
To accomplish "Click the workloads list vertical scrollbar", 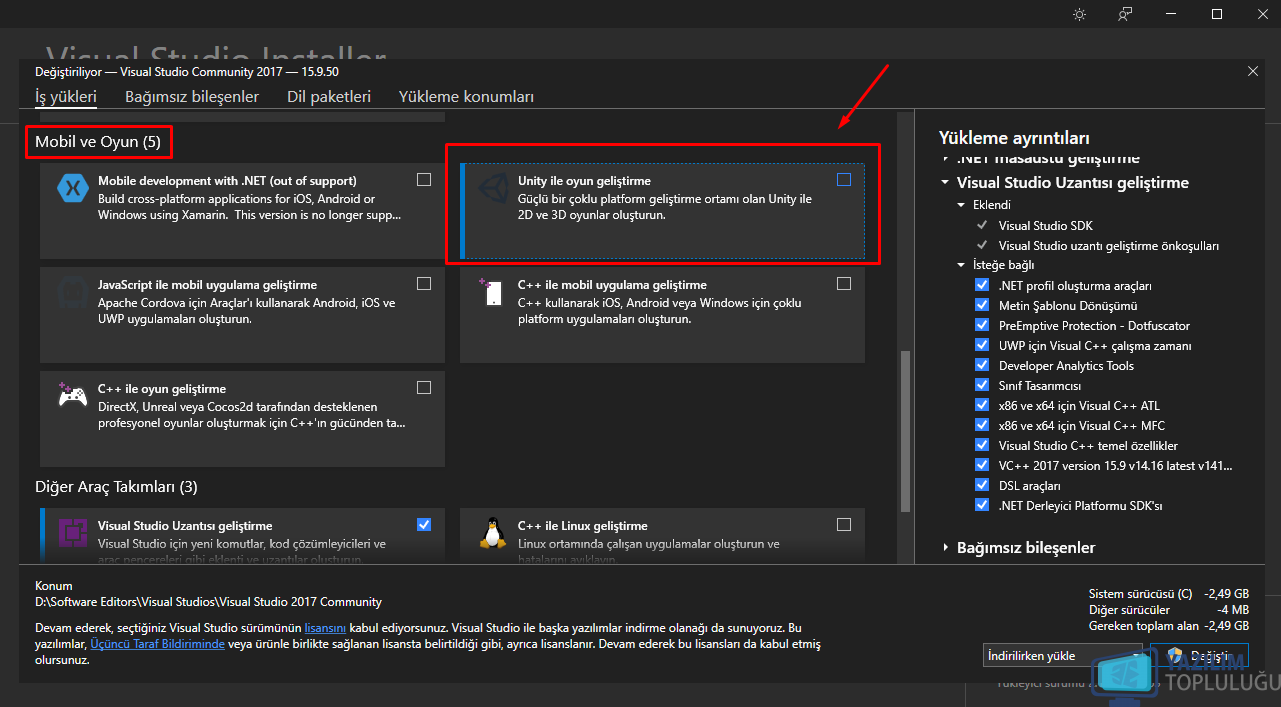I will (x=905, y=430).
